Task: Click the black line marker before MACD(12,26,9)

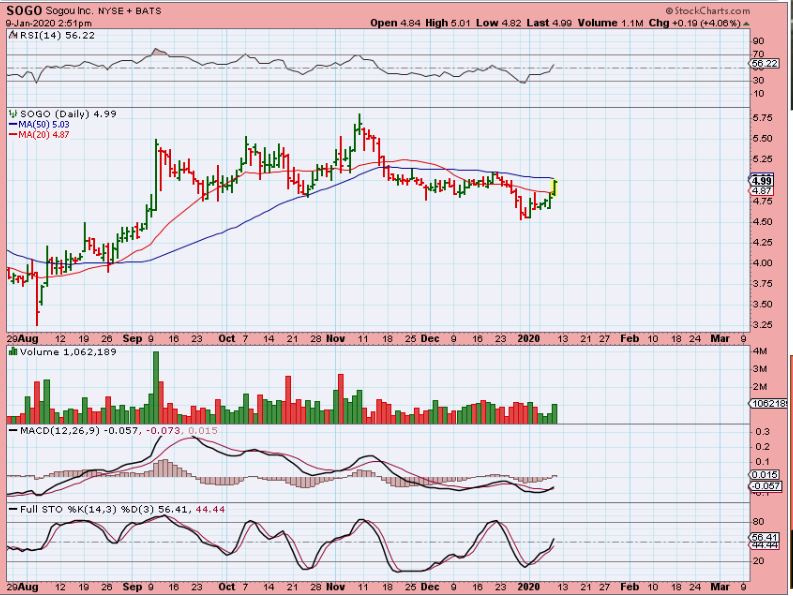Action: tap(13, 431)
